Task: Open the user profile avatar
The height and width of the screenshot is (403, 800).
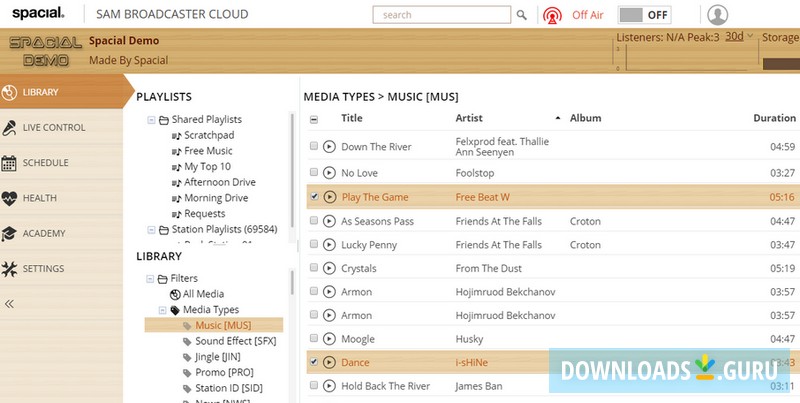Action: pos(718,15)
